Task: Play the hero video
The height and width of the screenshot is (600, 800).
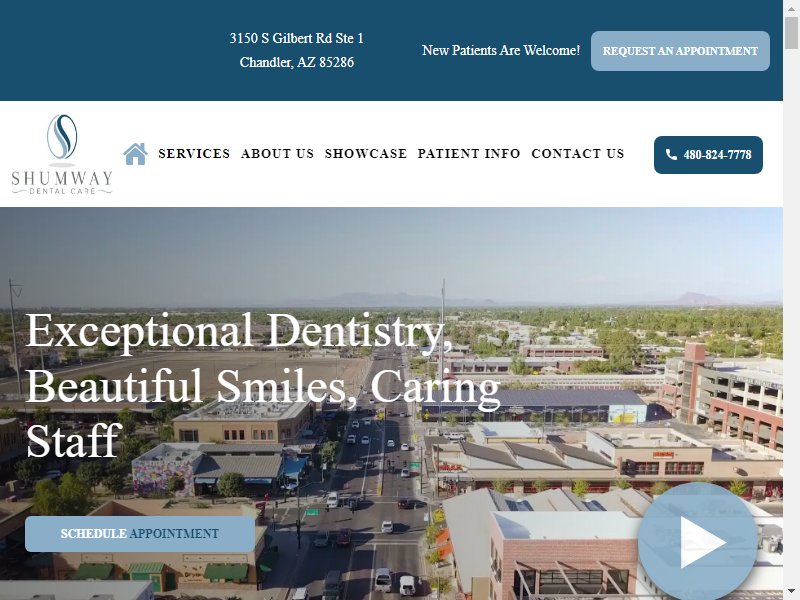Action: pyautogui.click(x=697, y=542)
